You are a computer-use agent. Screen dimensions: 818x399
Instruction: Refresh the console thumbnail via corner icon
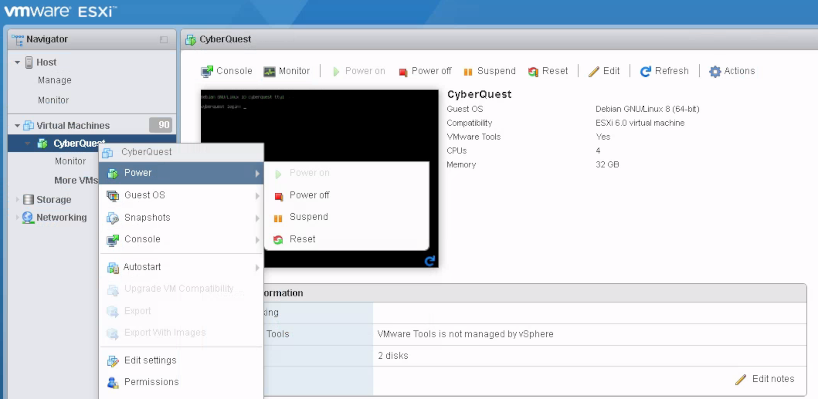430,261
